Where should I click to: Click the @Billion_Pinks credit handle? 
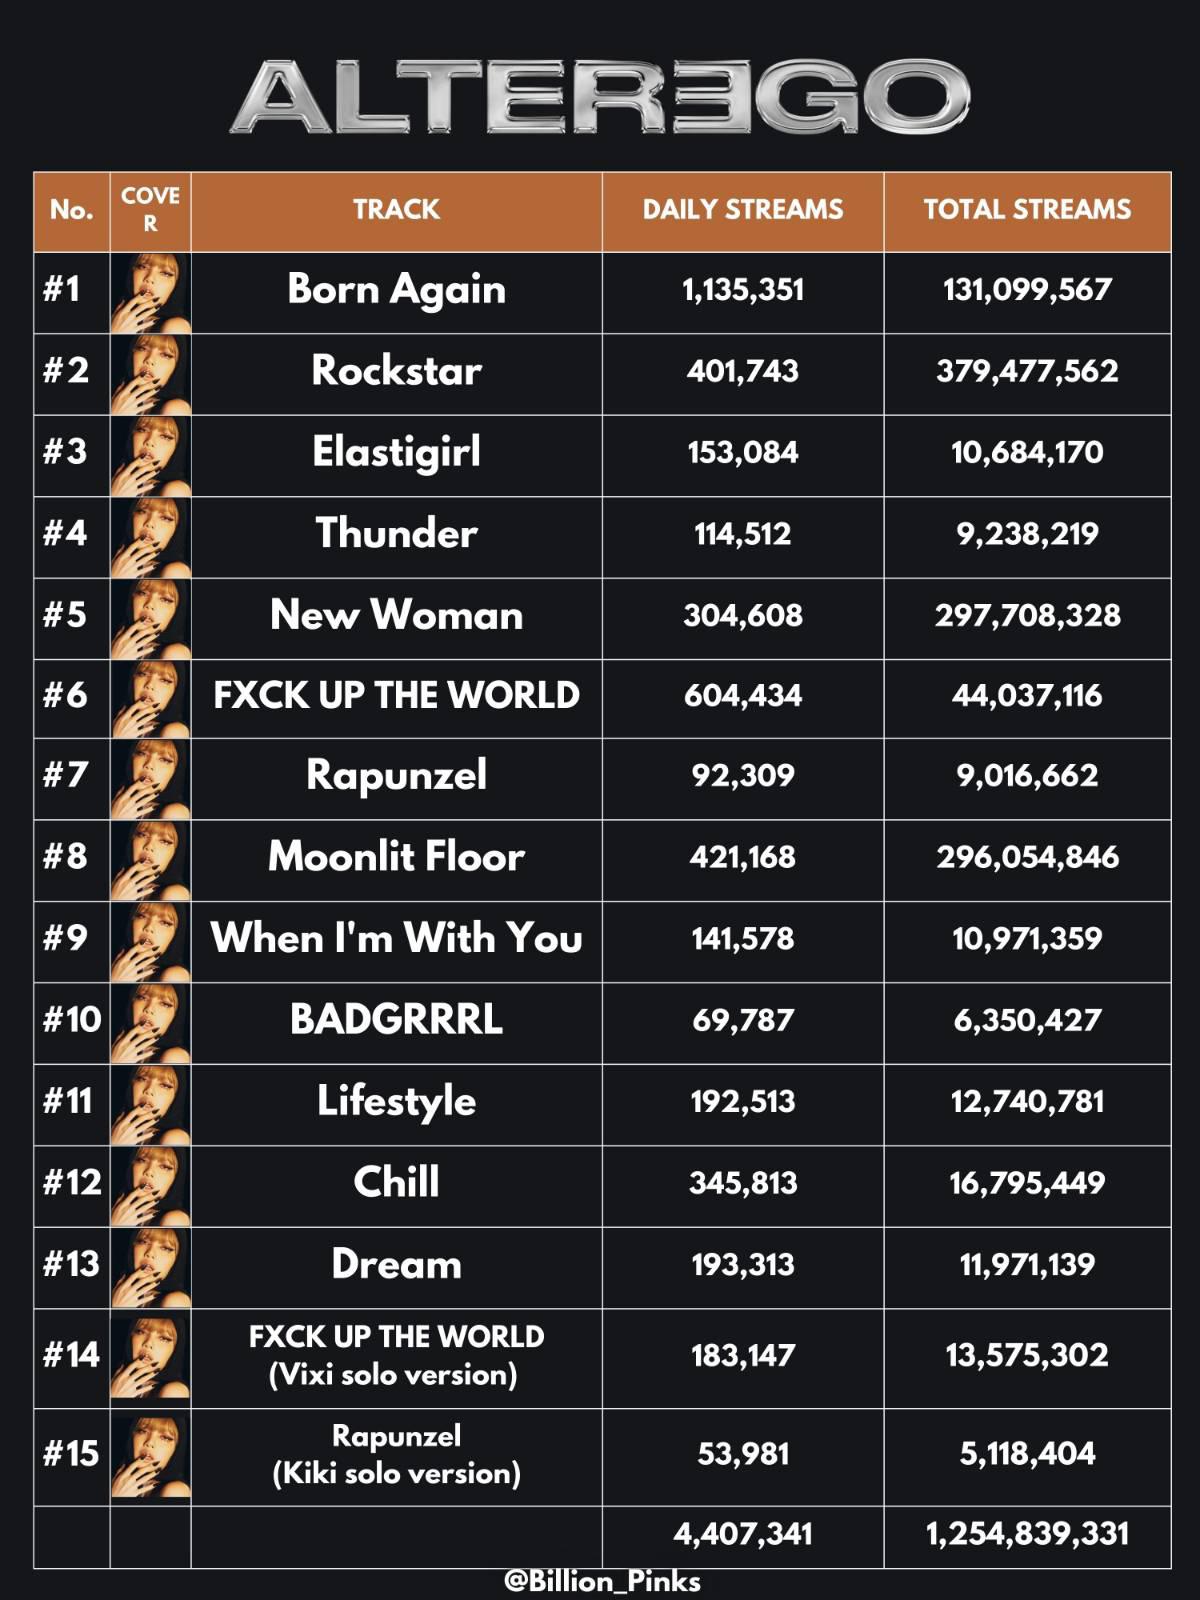pyautogui.click(x=602, y=1582)
